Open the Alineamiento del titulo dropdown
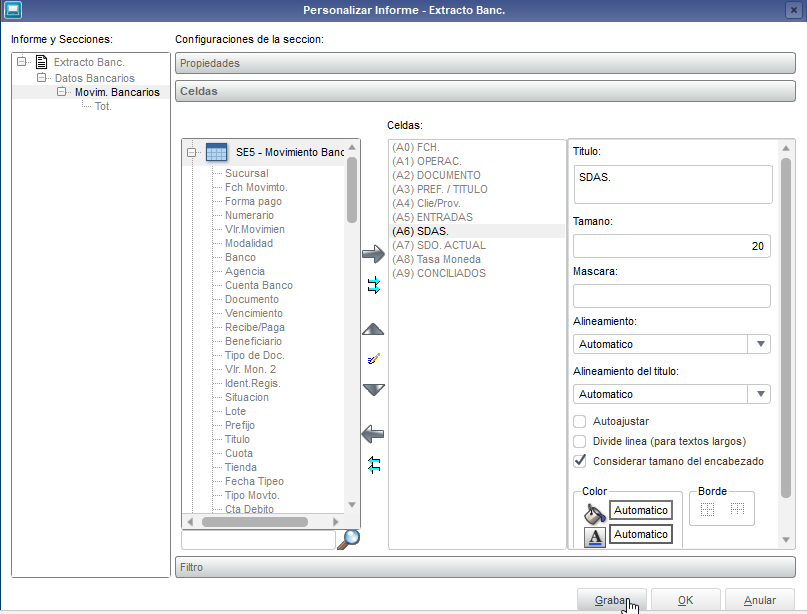This screenshot has height=614, width=807. [760, 394]
